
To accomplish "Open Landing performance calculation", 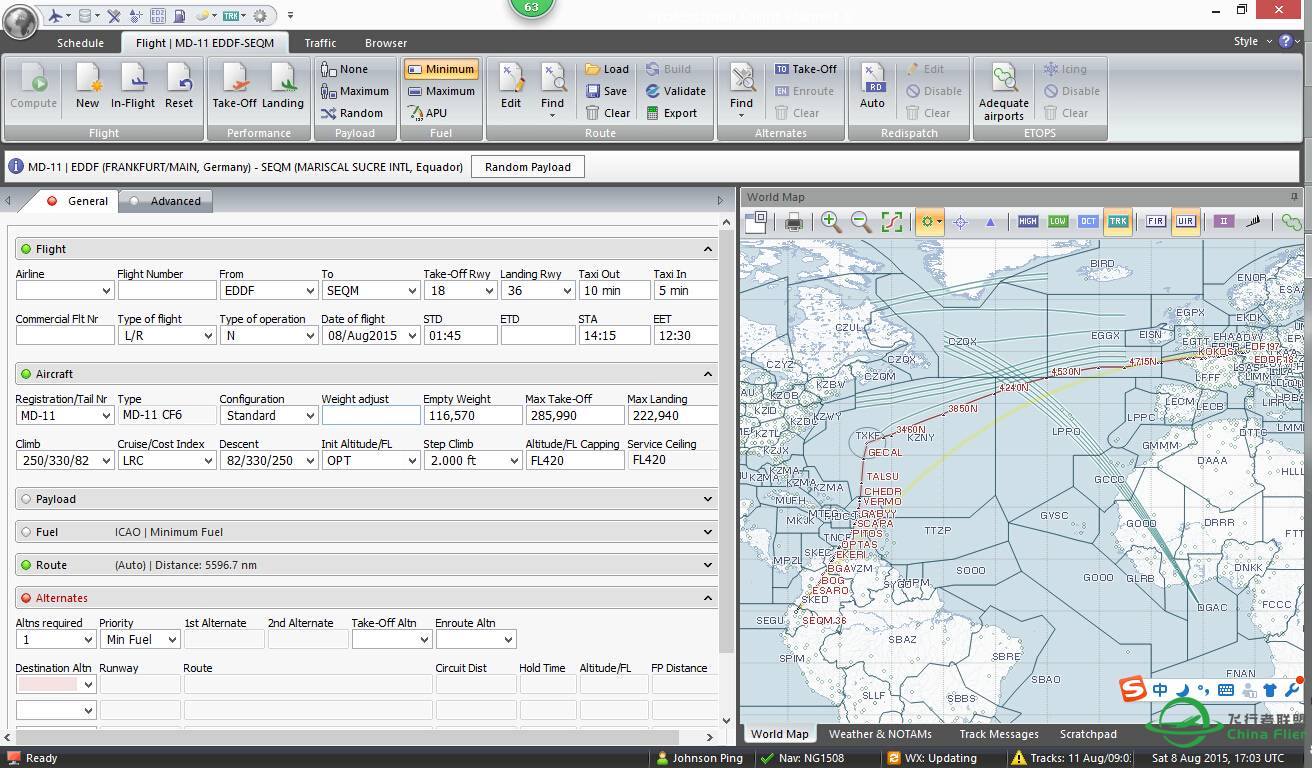I will (283, 87).
